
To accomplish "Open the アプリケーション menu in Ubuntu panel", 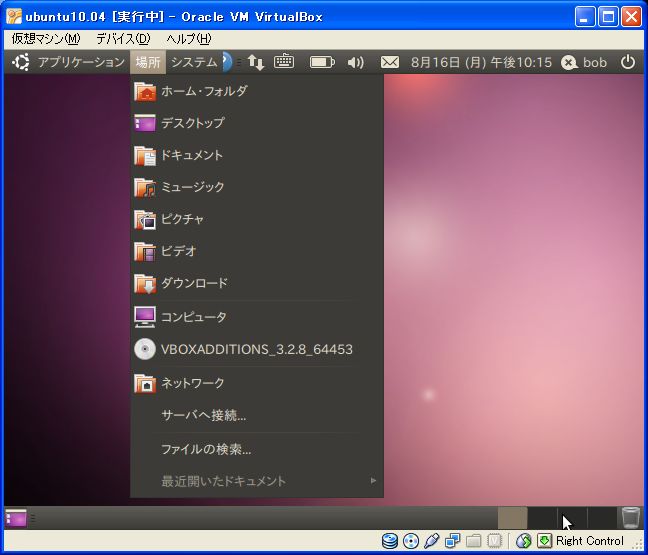I will click(x=81, y=62).
